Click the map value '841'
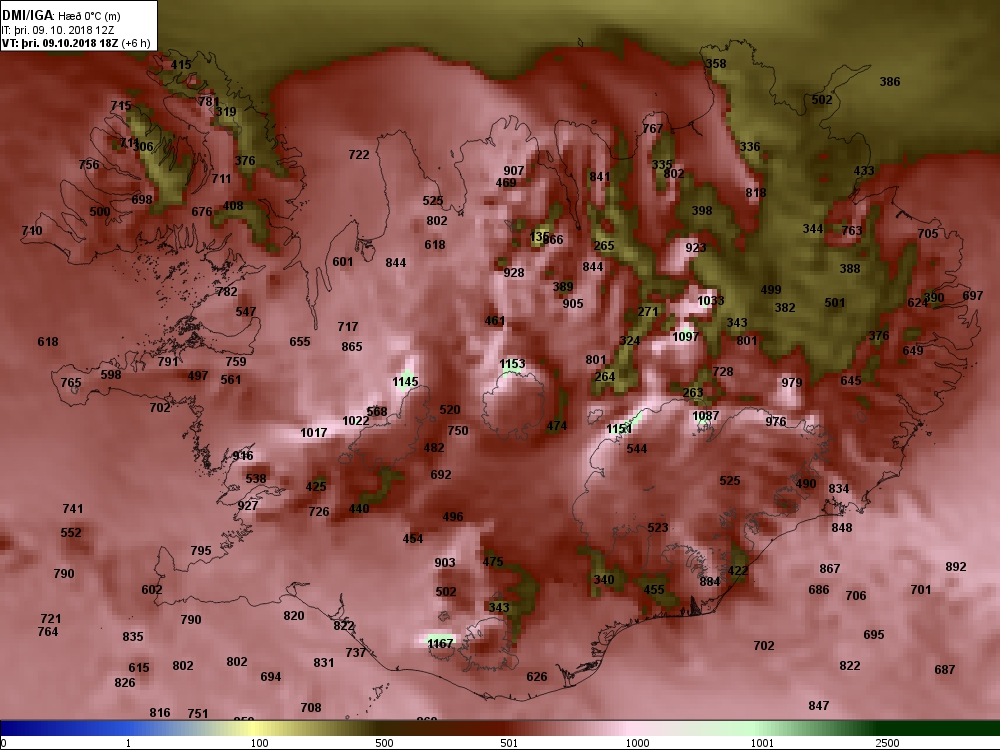The width and height of the screenshot is (1000, 750). click(x=599, y=177)
